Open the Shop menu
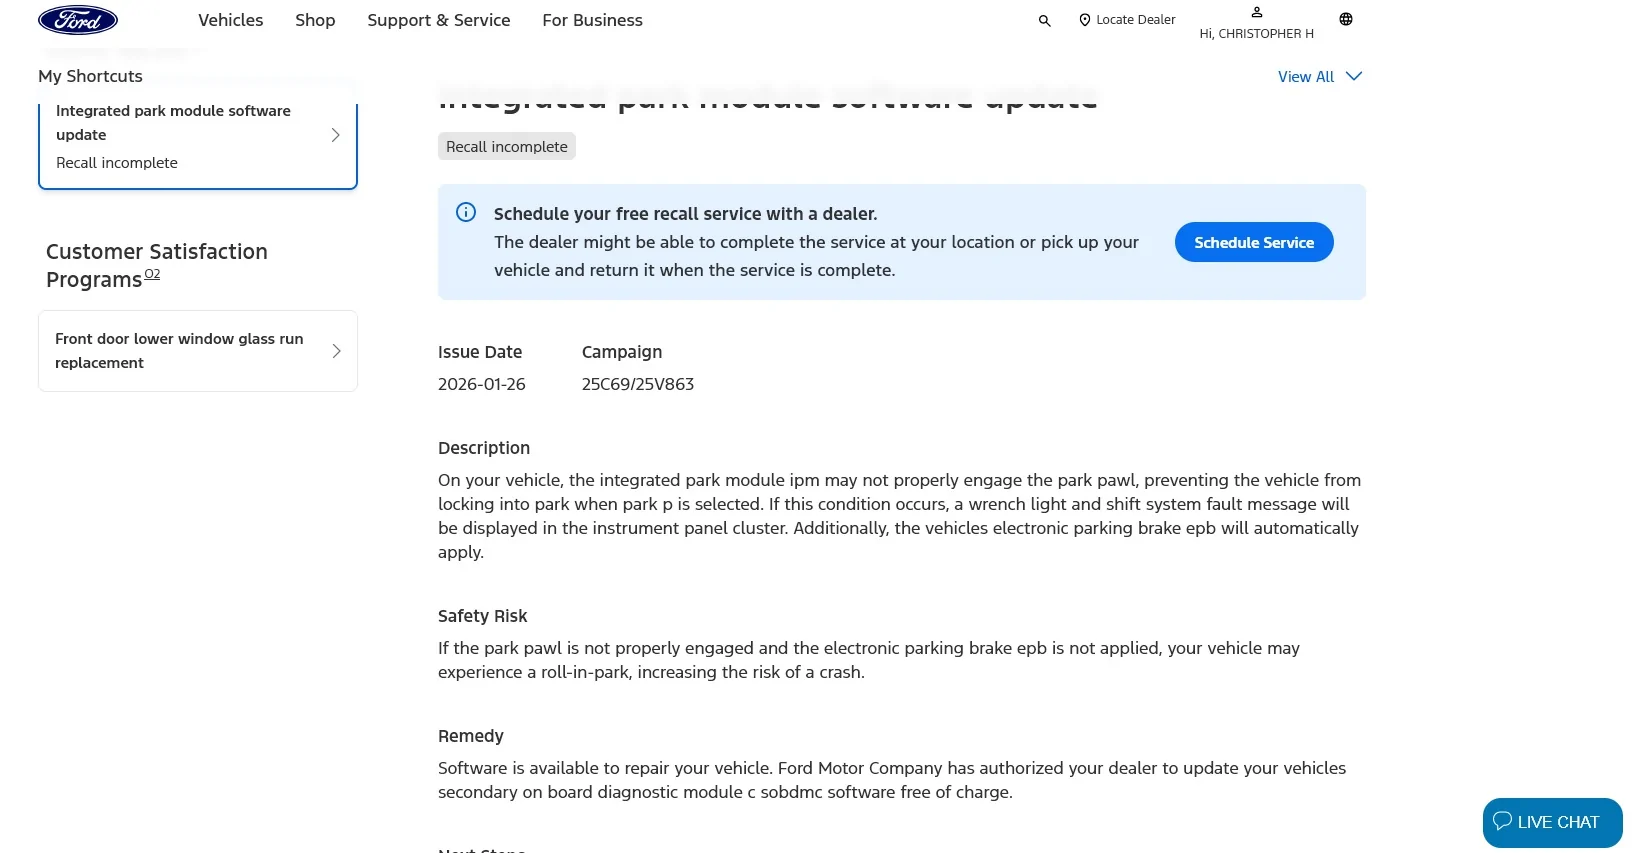1643x853 pixels. pos(315,20)
